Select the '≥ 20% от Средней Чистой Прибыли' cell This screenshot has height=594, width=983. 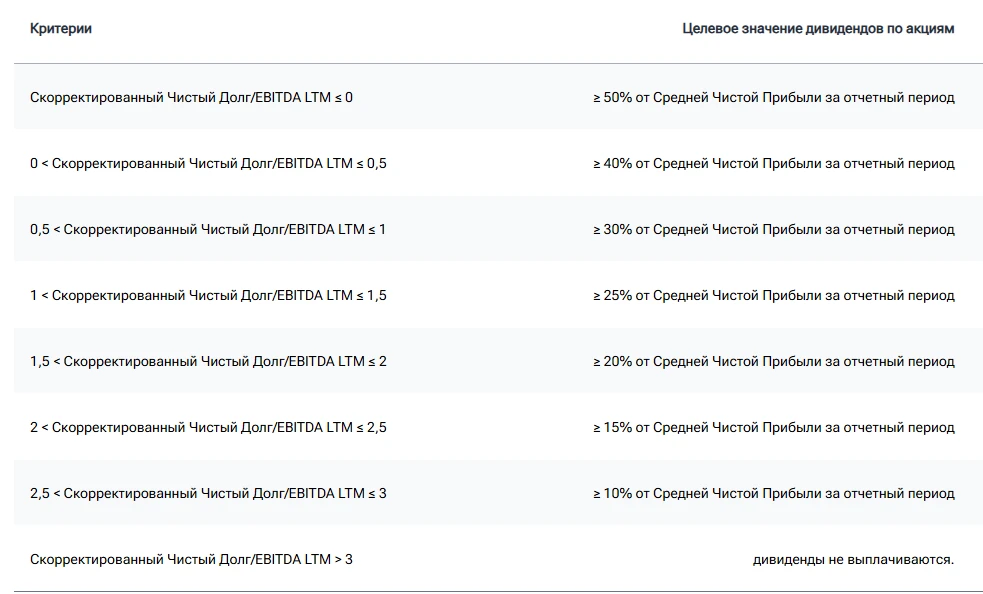[x=774, y=361]
